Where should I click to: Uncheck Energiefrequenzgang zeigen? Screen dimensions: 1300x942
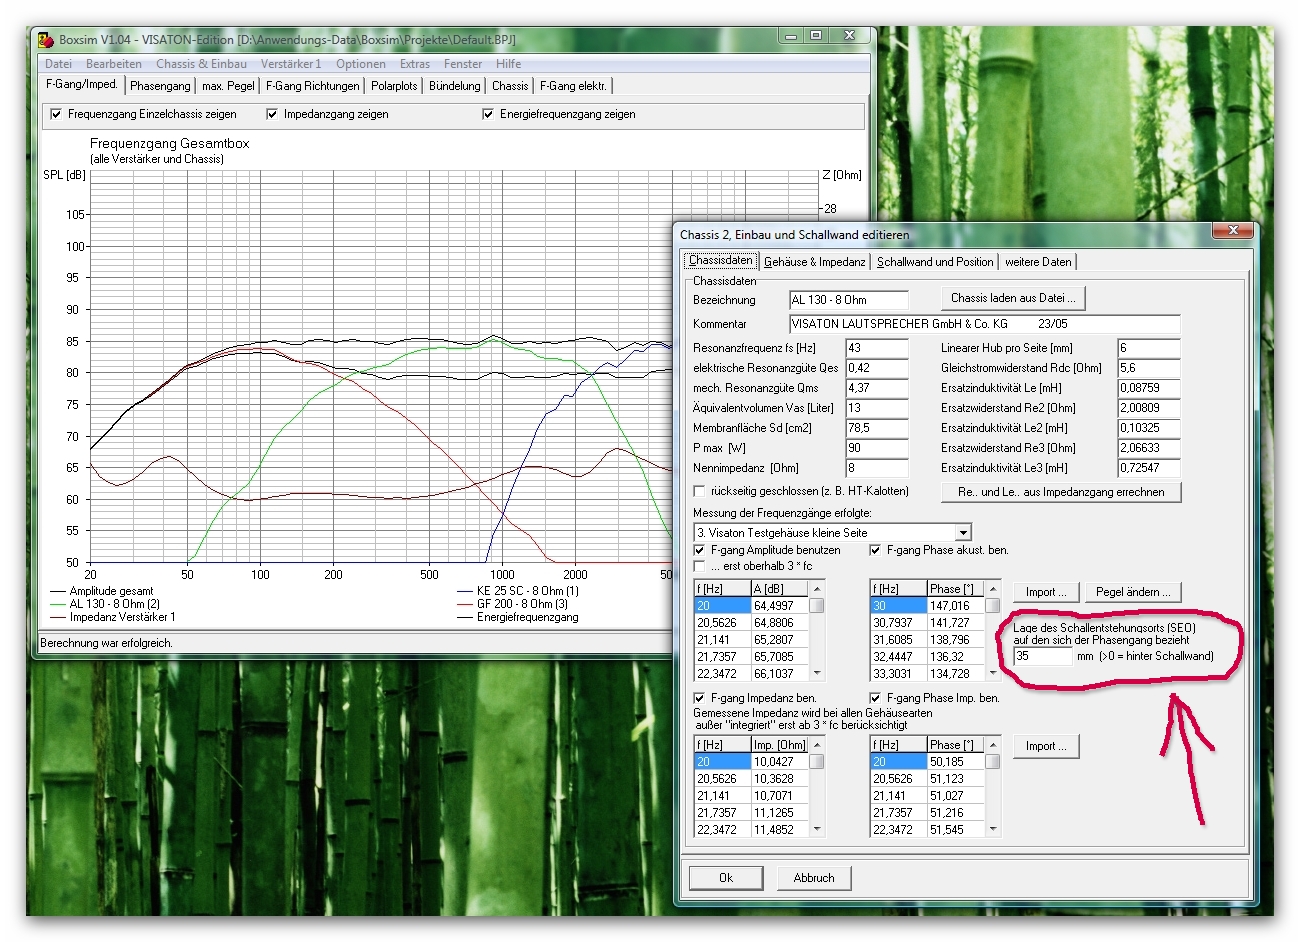(488, 114)
